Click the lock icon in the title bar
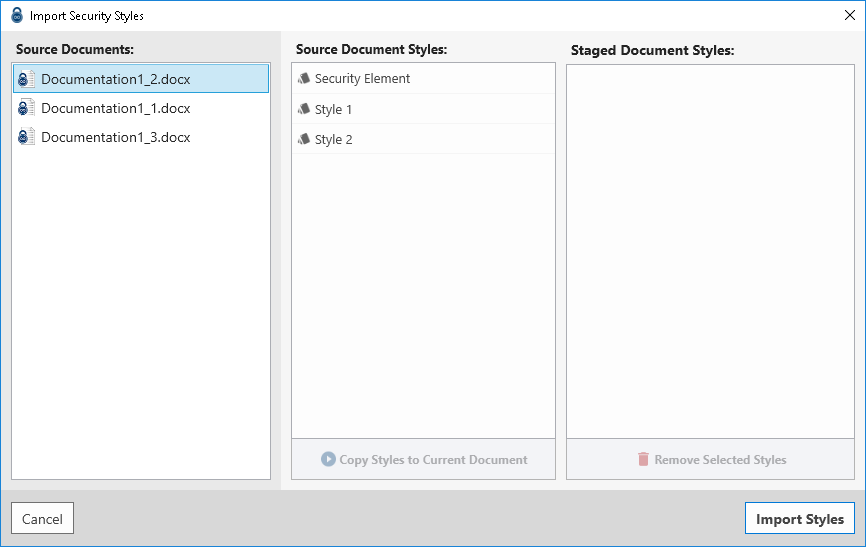866x547 pixels. [x=17, y=16]
